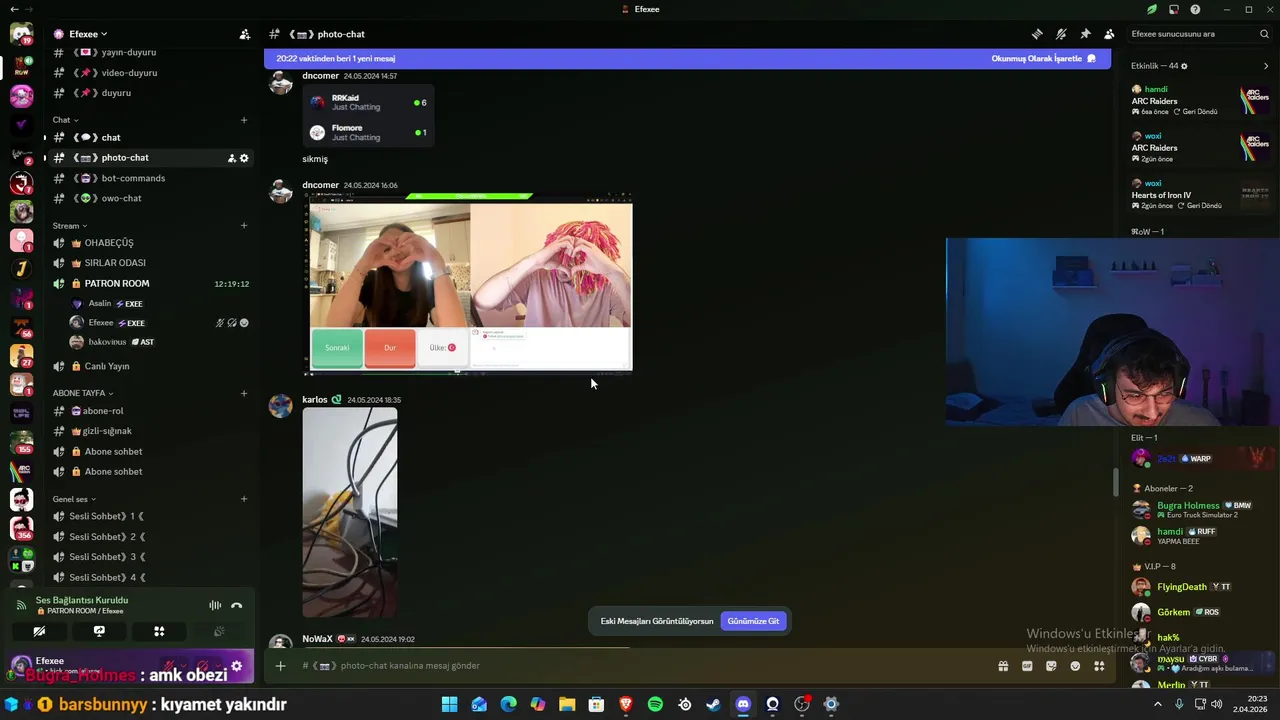Click user Asalin in PATRON ROOM
This screenshot has width=1280, height=720.
(x=99, y=303)
